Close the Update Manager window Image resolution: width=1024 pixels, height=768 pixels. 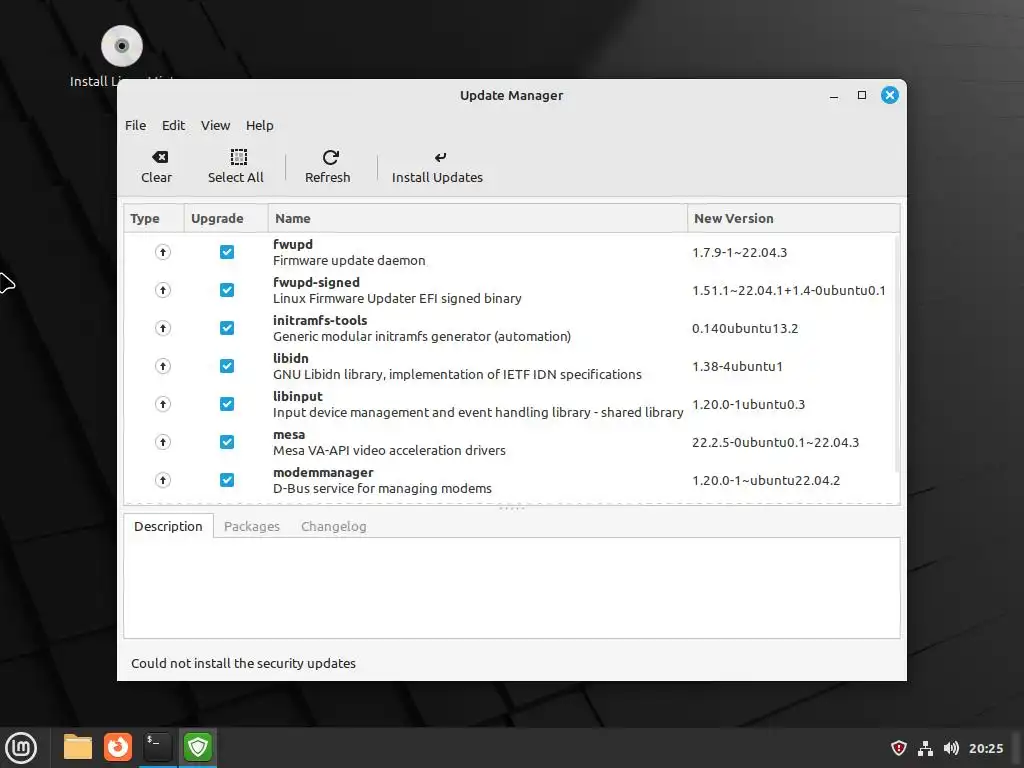889,95
